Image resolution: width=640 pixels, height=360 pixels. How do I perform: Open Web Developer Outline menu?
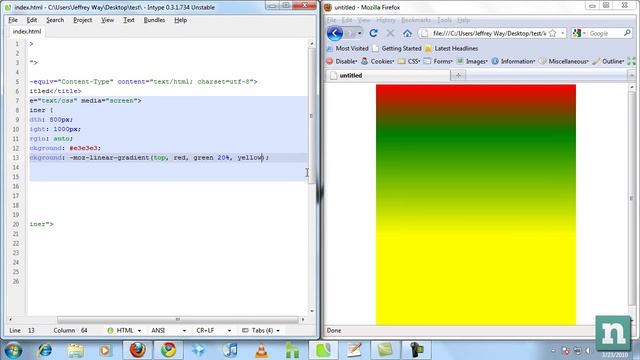tap(609, 61)
